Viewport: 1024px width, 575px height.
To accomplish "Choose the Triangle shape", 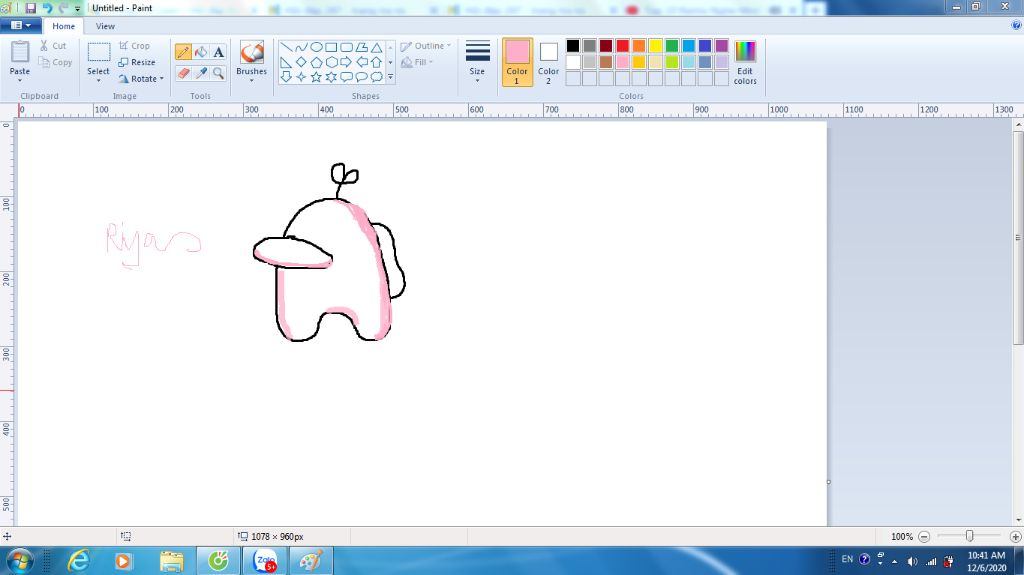I will pyautogui.click(x=377, y=47).
